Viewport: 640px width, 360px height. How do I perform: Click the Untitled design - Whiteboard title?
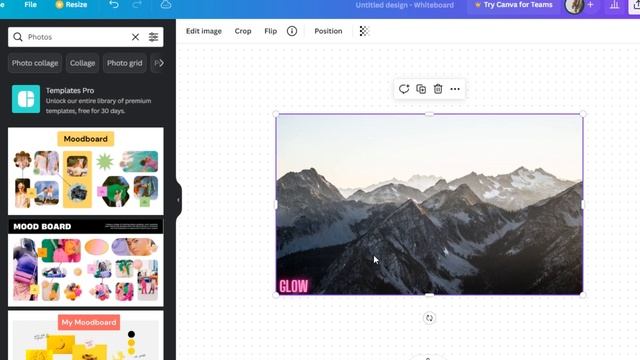(x=404, y=5)
